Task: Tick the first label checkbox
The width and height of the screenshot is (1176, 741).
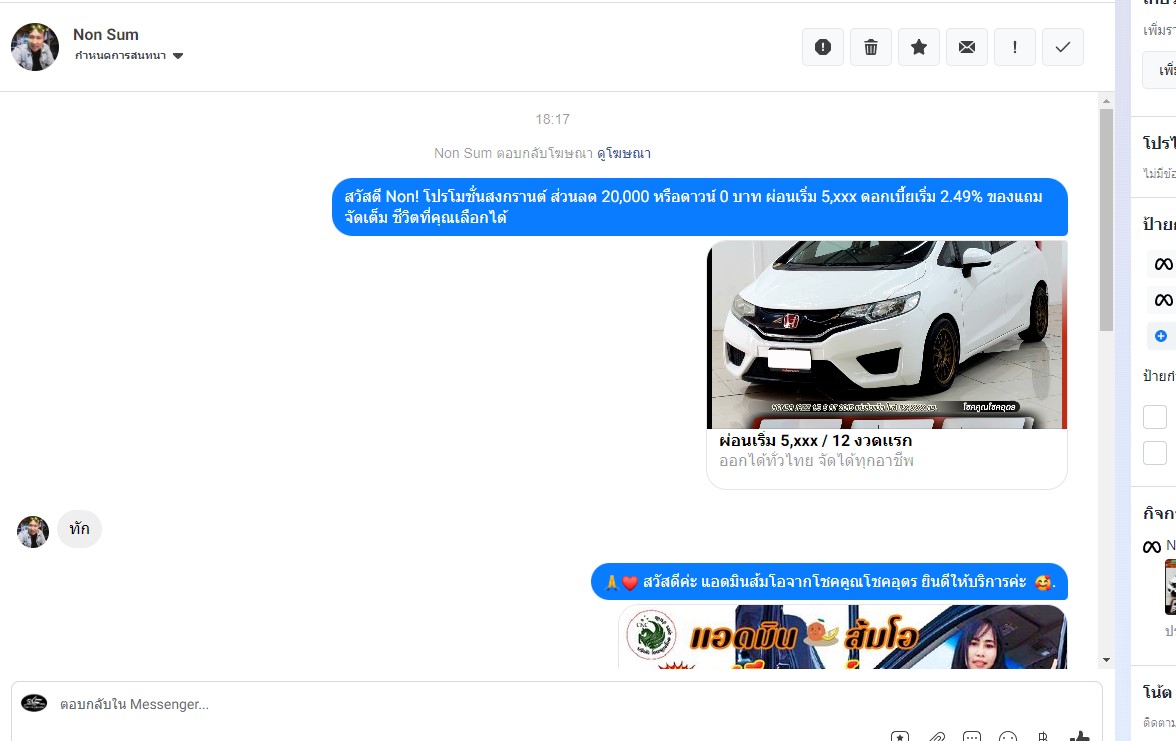Action: (1155, 417)
